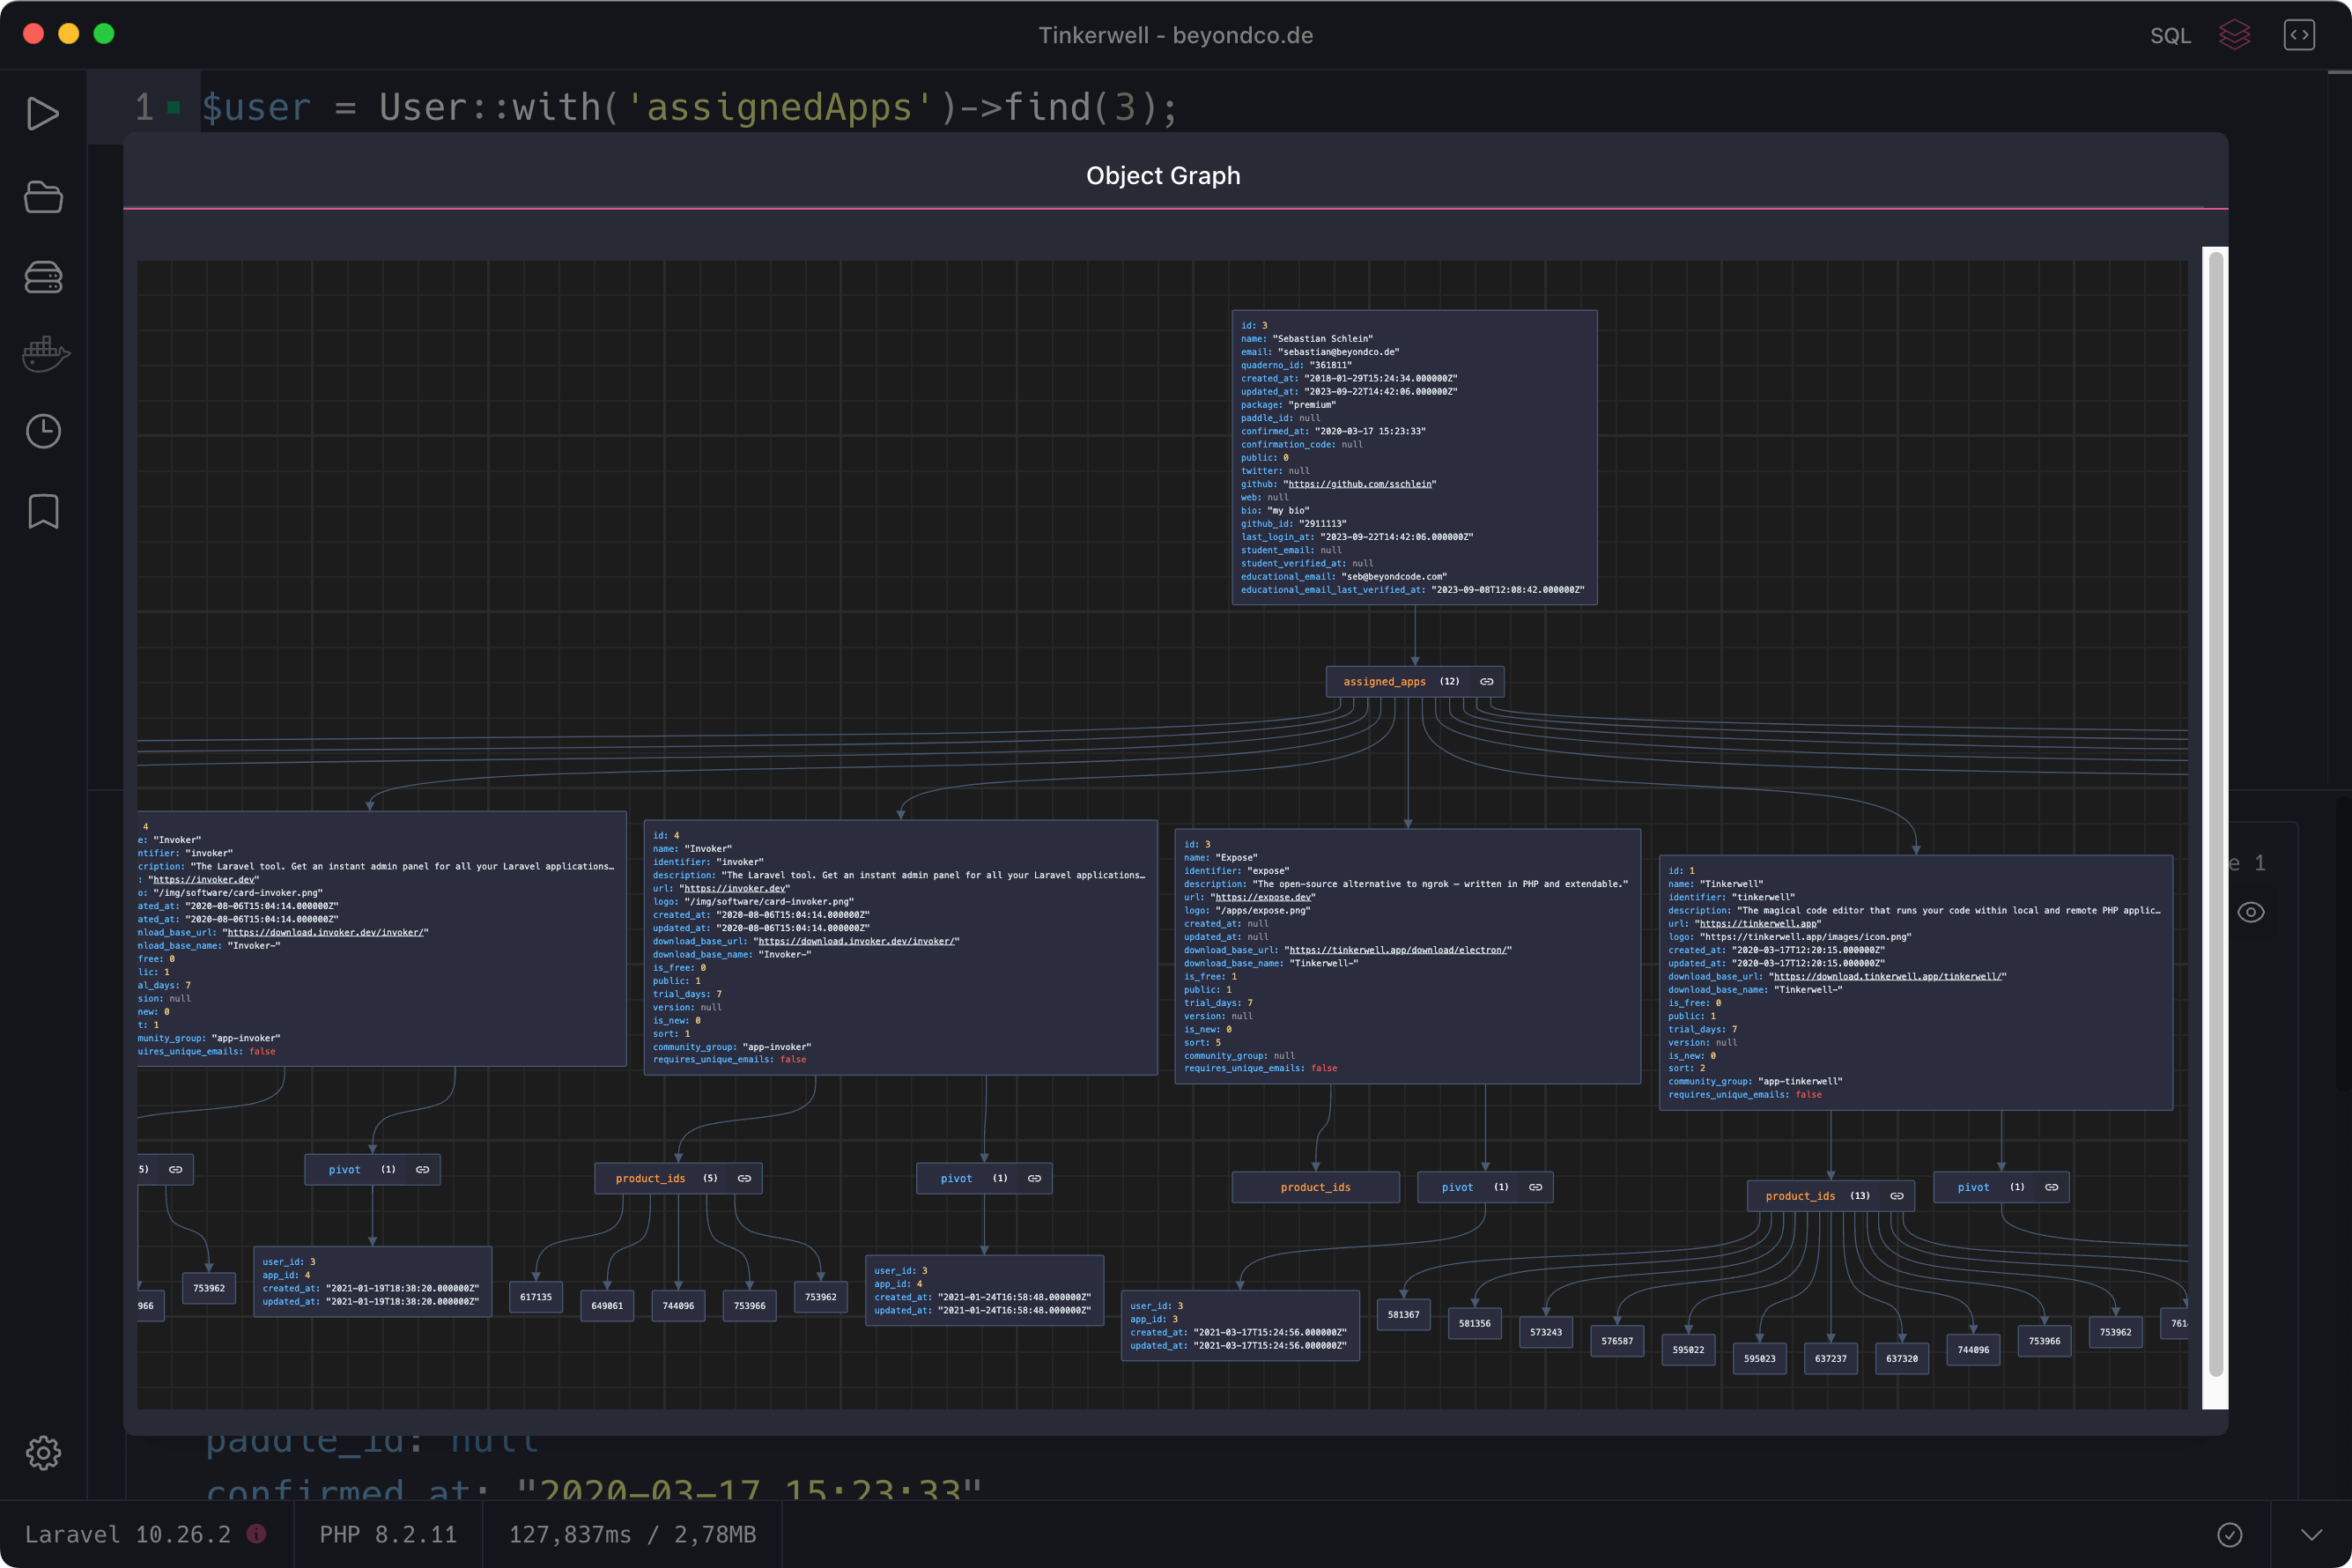Open the https://github.com/sschlein link
This screenshot has height=1568, width=2352.
pos(1360,484)
